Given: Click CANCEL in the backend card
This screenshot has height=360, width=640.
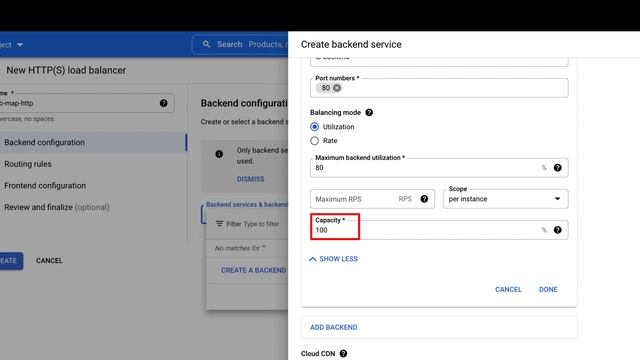Looking at the screenshot, I should click(508, 289).
